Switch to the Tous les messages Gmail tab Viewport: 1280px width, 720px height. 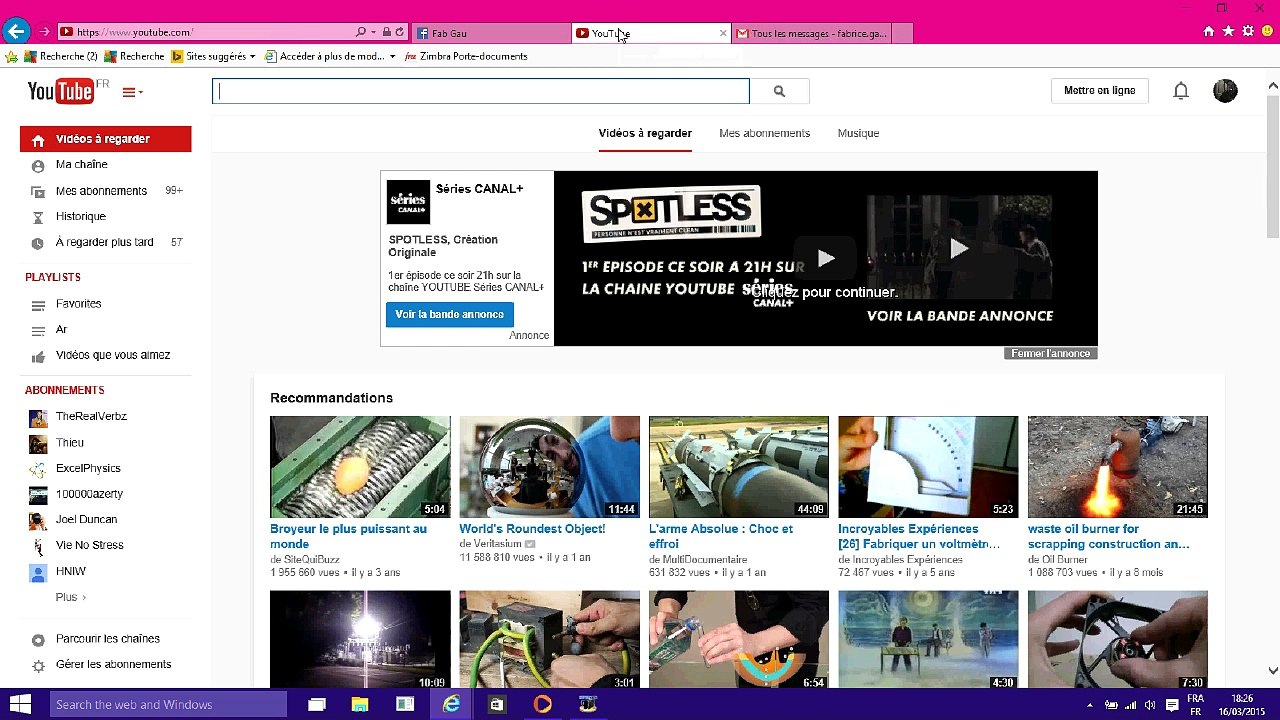pyautogui.click(x=810, y=33)
